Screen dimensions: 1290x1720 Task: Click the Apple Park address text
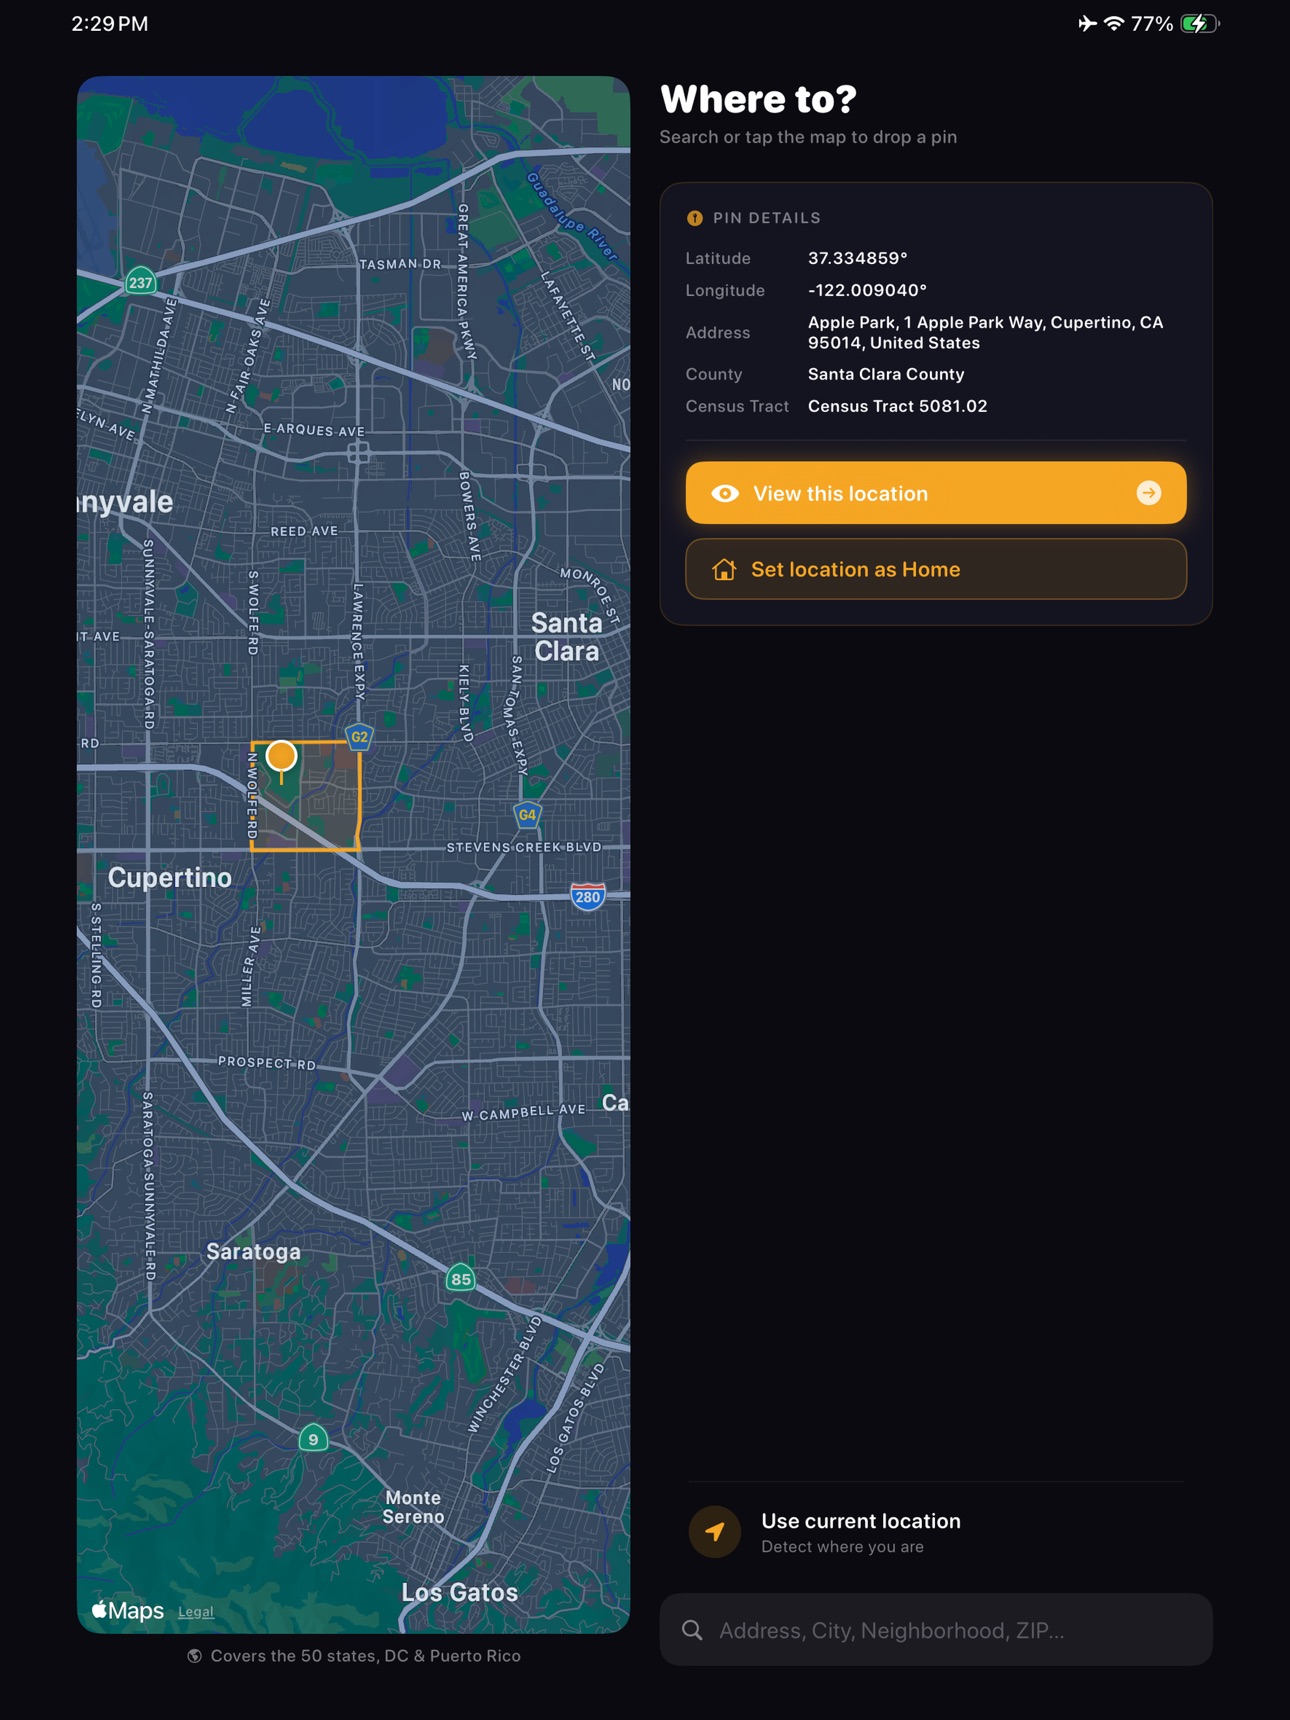click(985, 333)
